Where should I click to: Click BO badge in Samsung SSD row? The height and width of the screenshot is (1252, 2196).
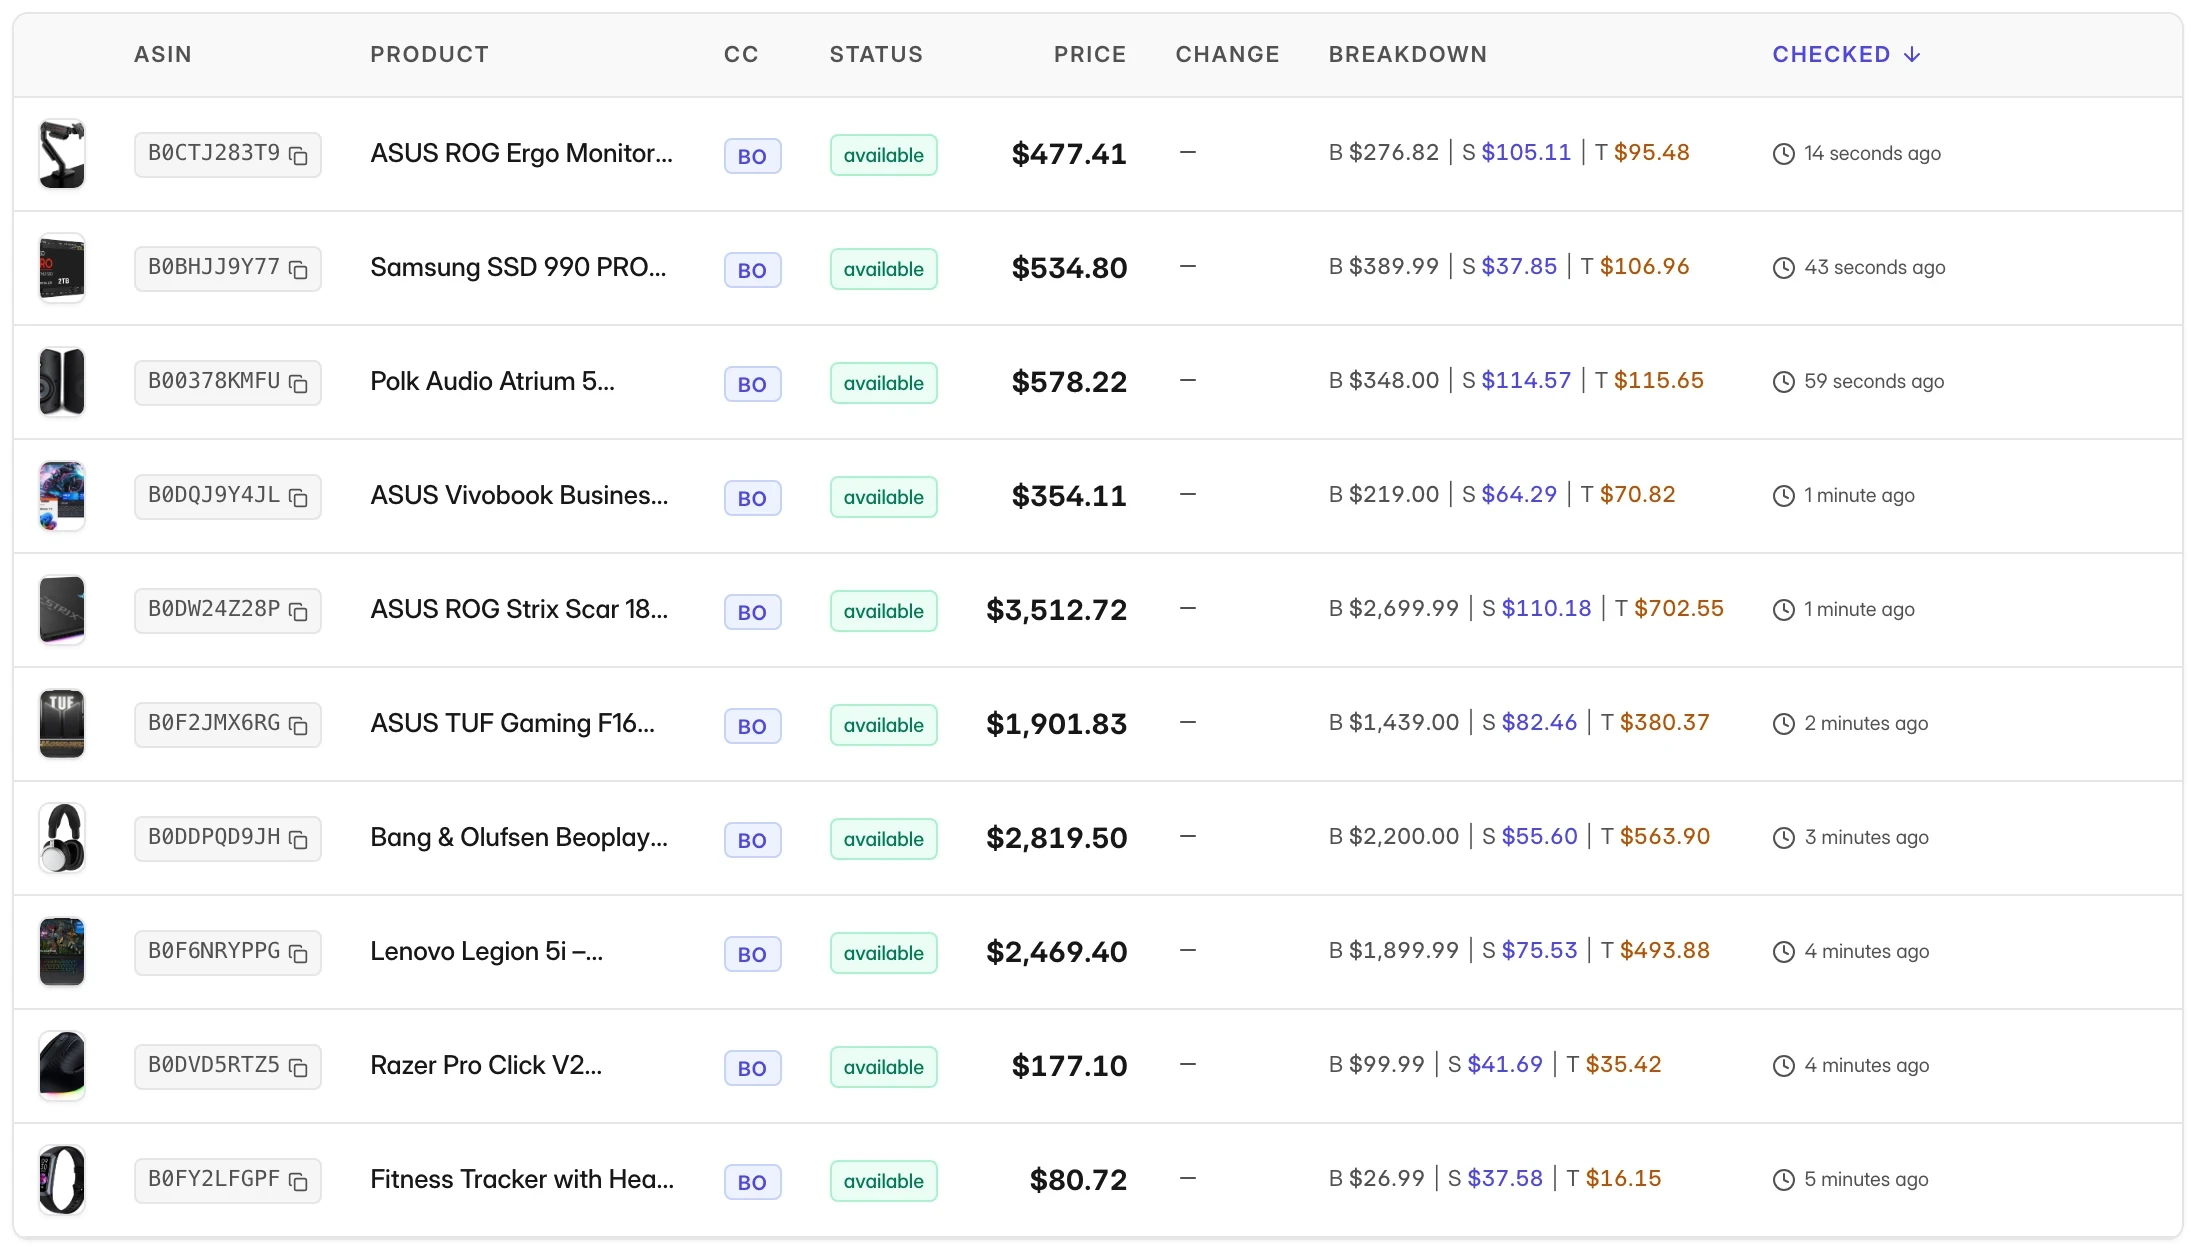752,270
